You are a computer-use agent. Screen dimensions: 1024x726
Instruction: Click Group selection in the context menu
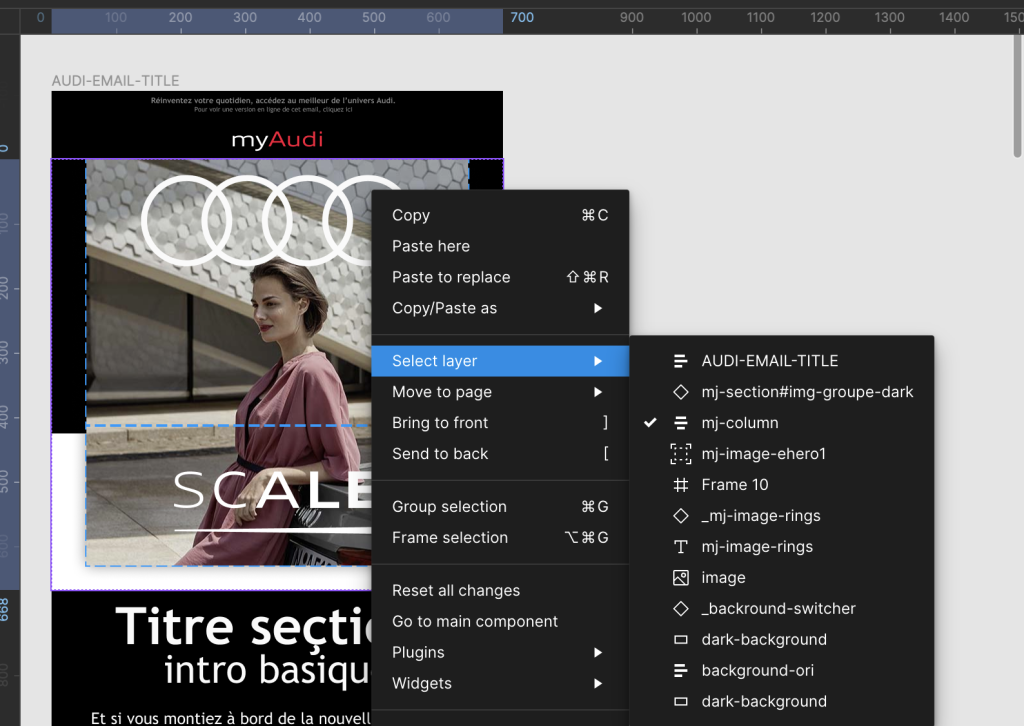click(449, 507)
